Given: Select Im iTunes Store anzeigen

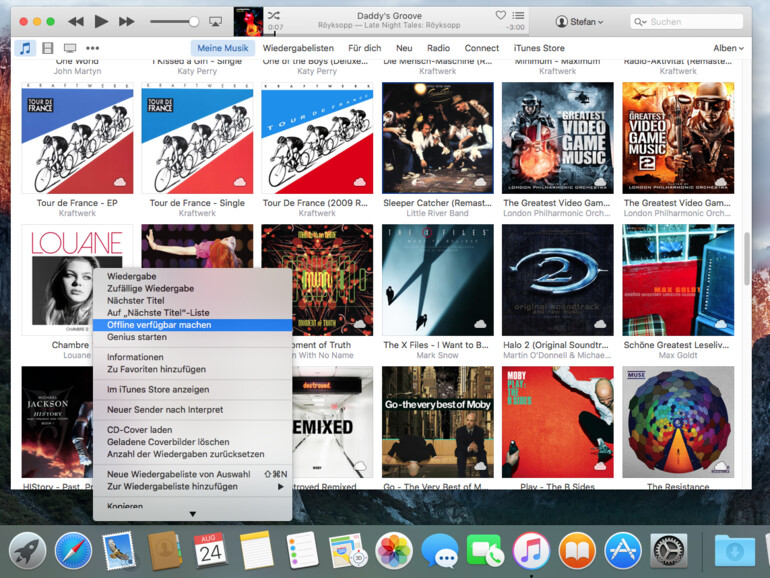Looking at the screenshot, I should coord(192,389).
